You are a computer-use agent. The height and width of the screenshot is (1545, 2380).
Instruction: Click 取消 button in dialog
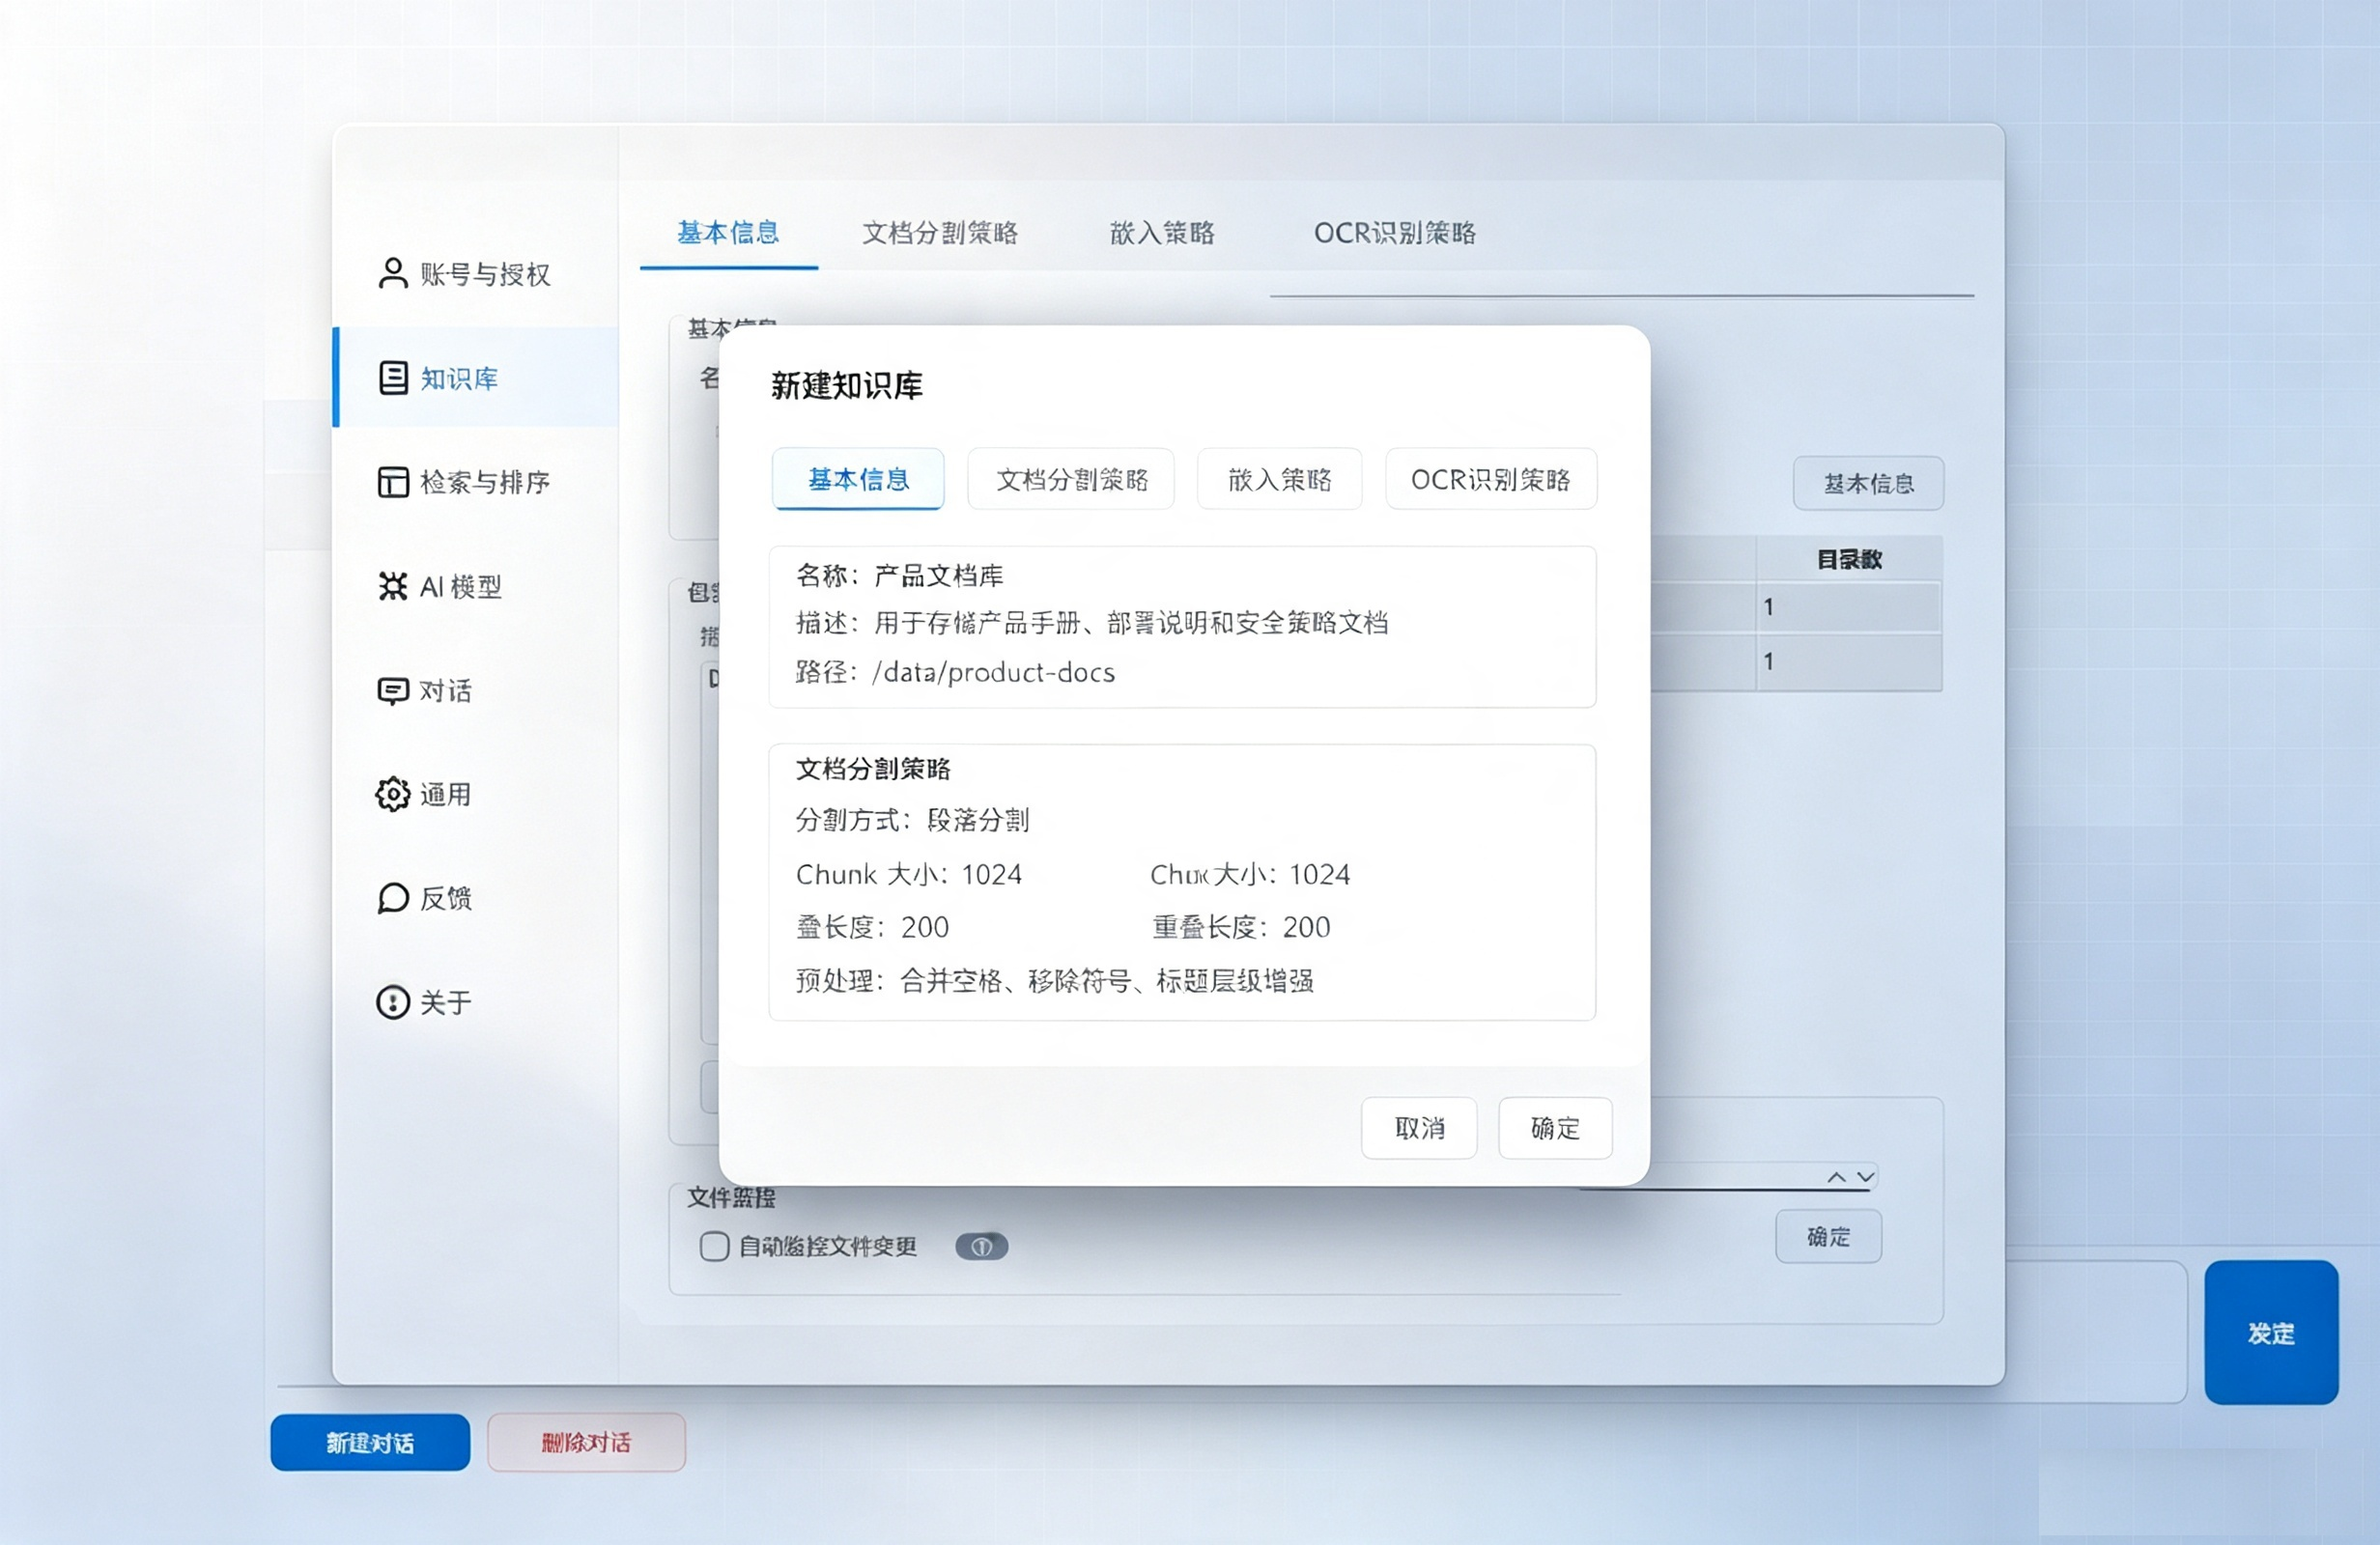(1419, 1128)
